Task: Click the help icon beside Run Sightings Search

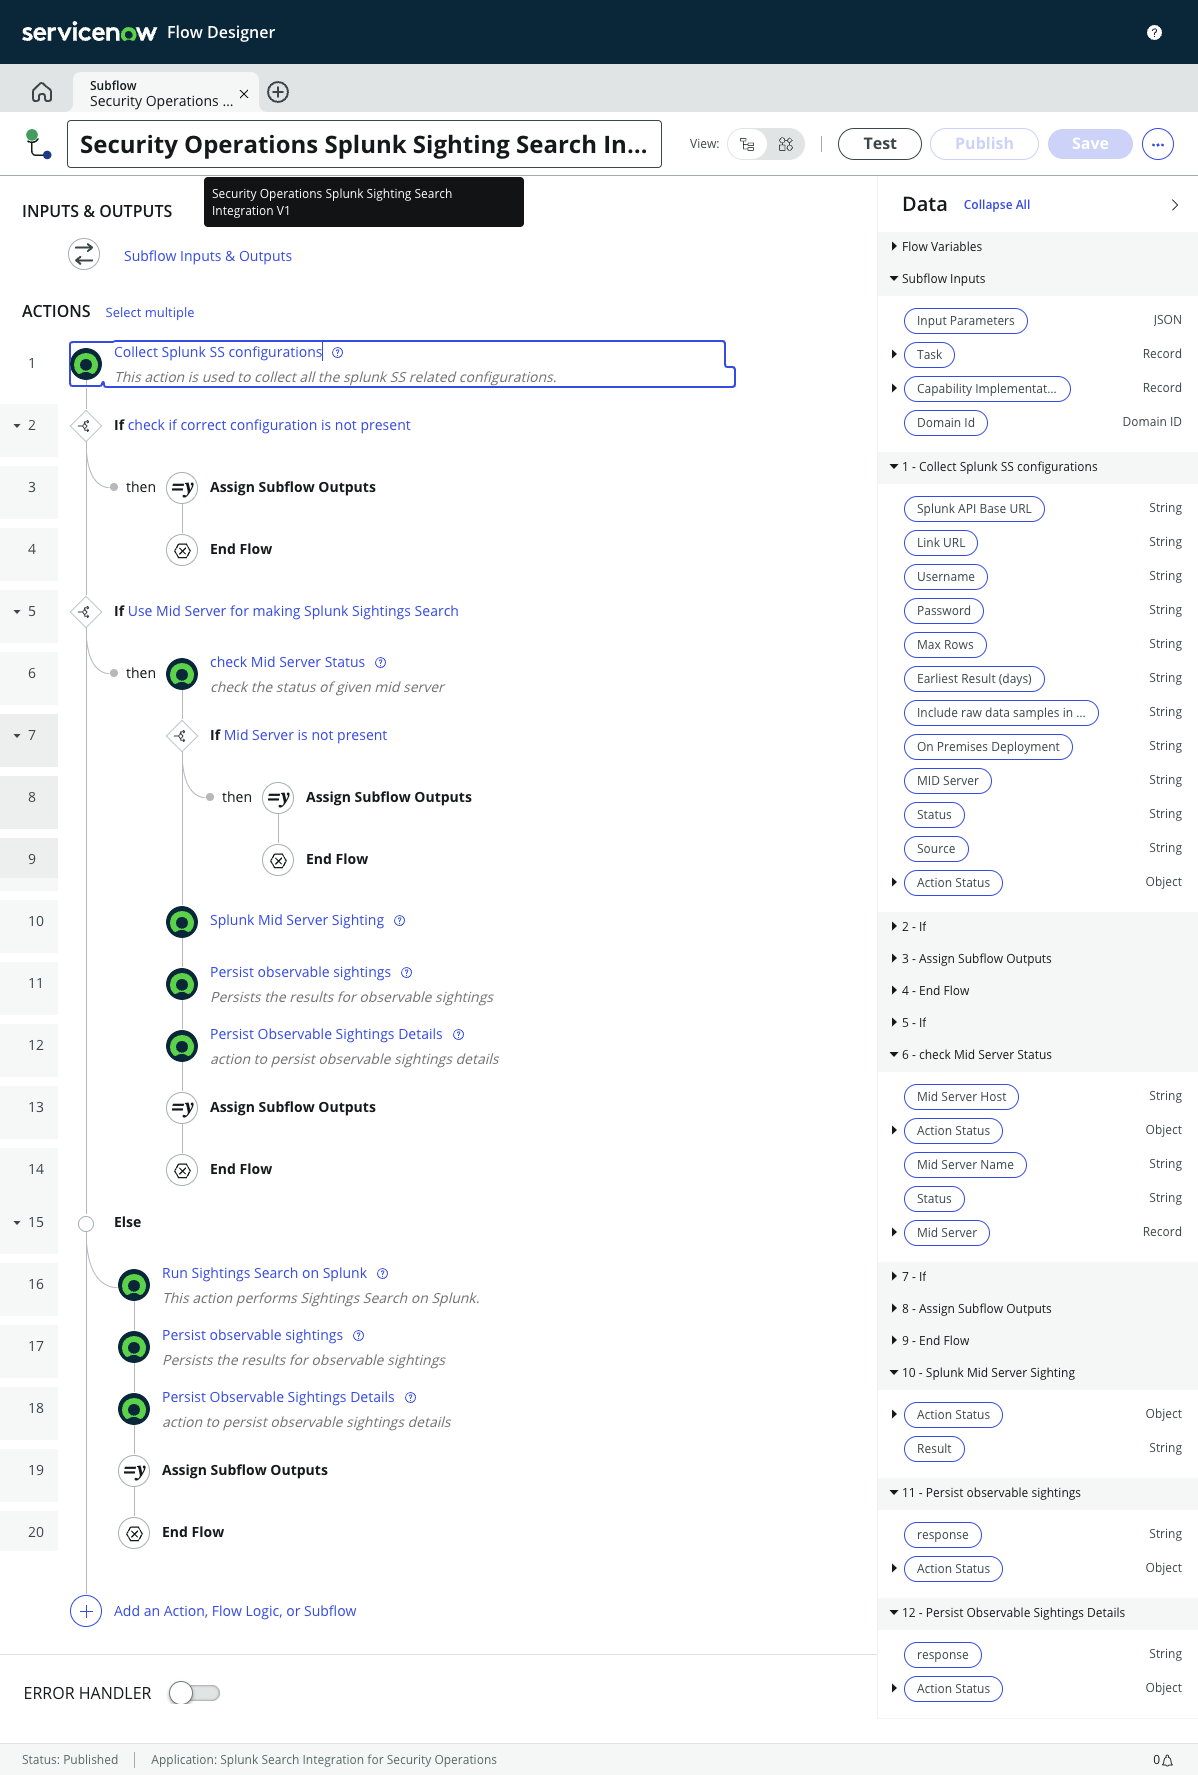Action: click(383, 1273)
